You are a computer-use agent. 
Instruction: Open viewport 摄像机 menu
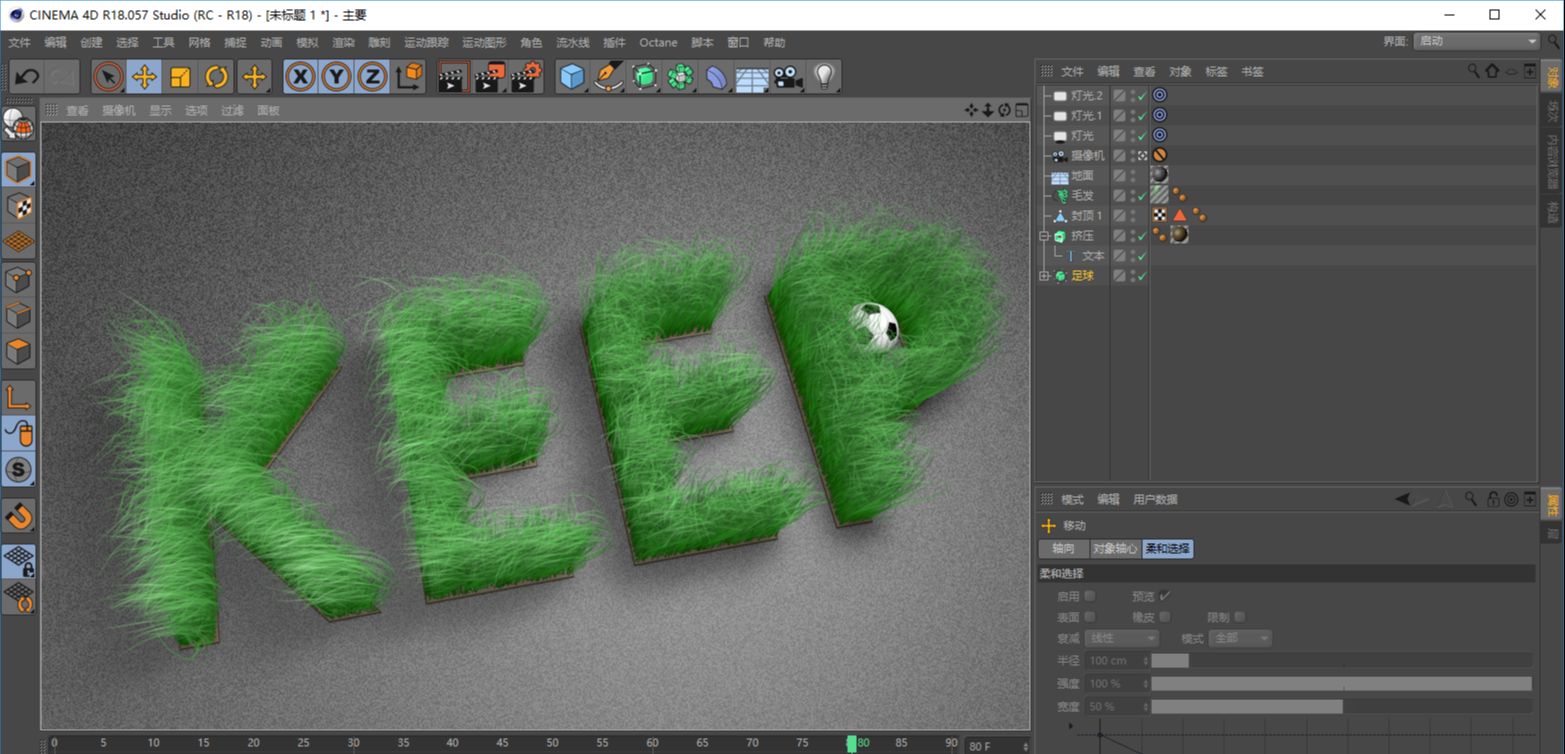118,111
